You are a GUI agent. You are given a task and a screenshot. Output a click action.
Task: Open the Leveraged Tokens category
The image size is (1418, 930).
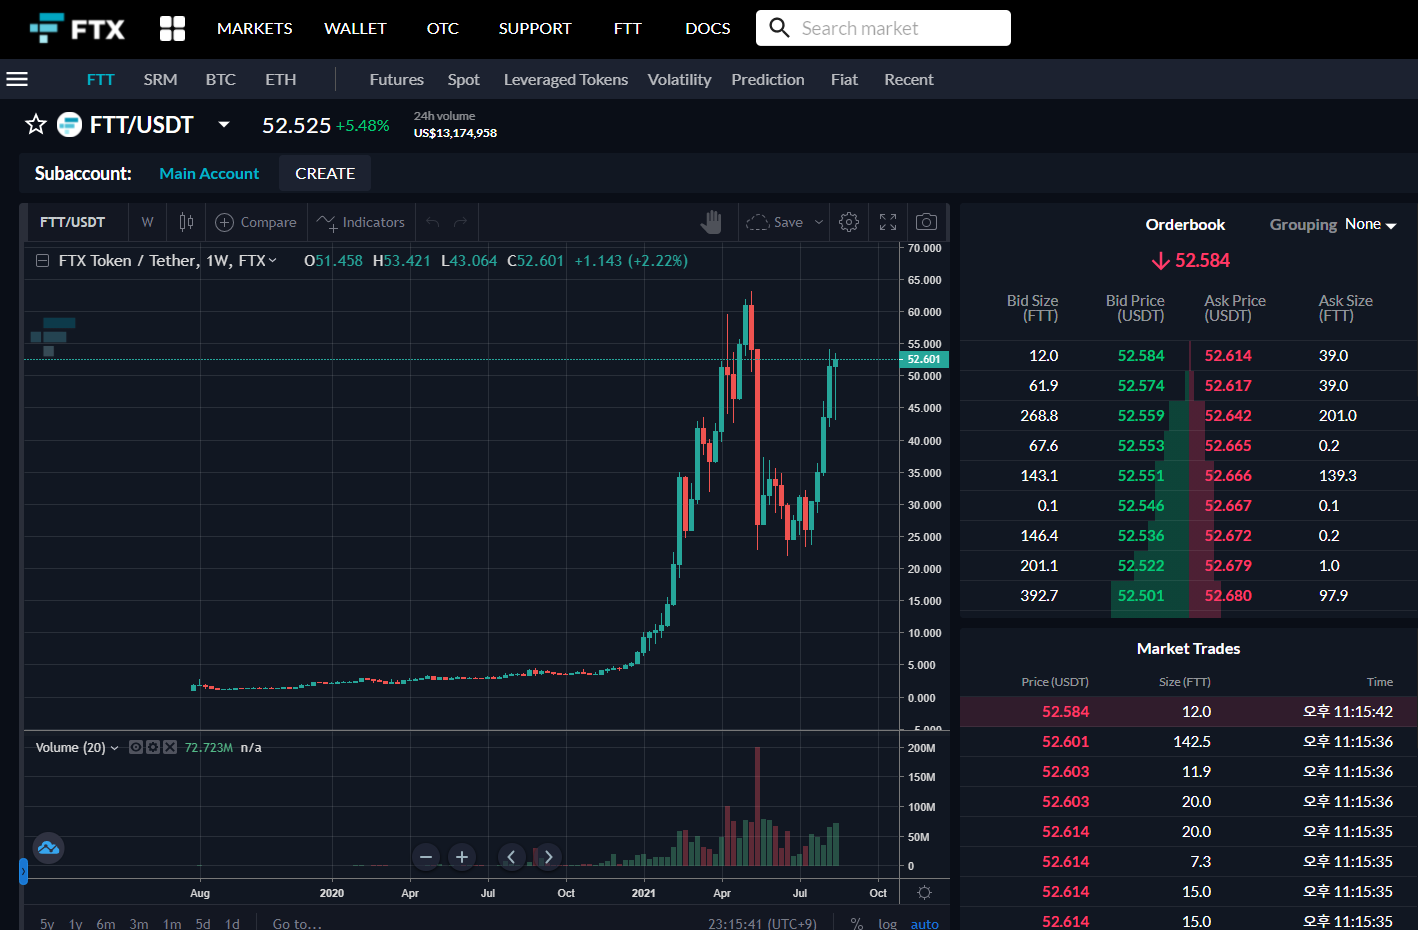pos(566,79)
